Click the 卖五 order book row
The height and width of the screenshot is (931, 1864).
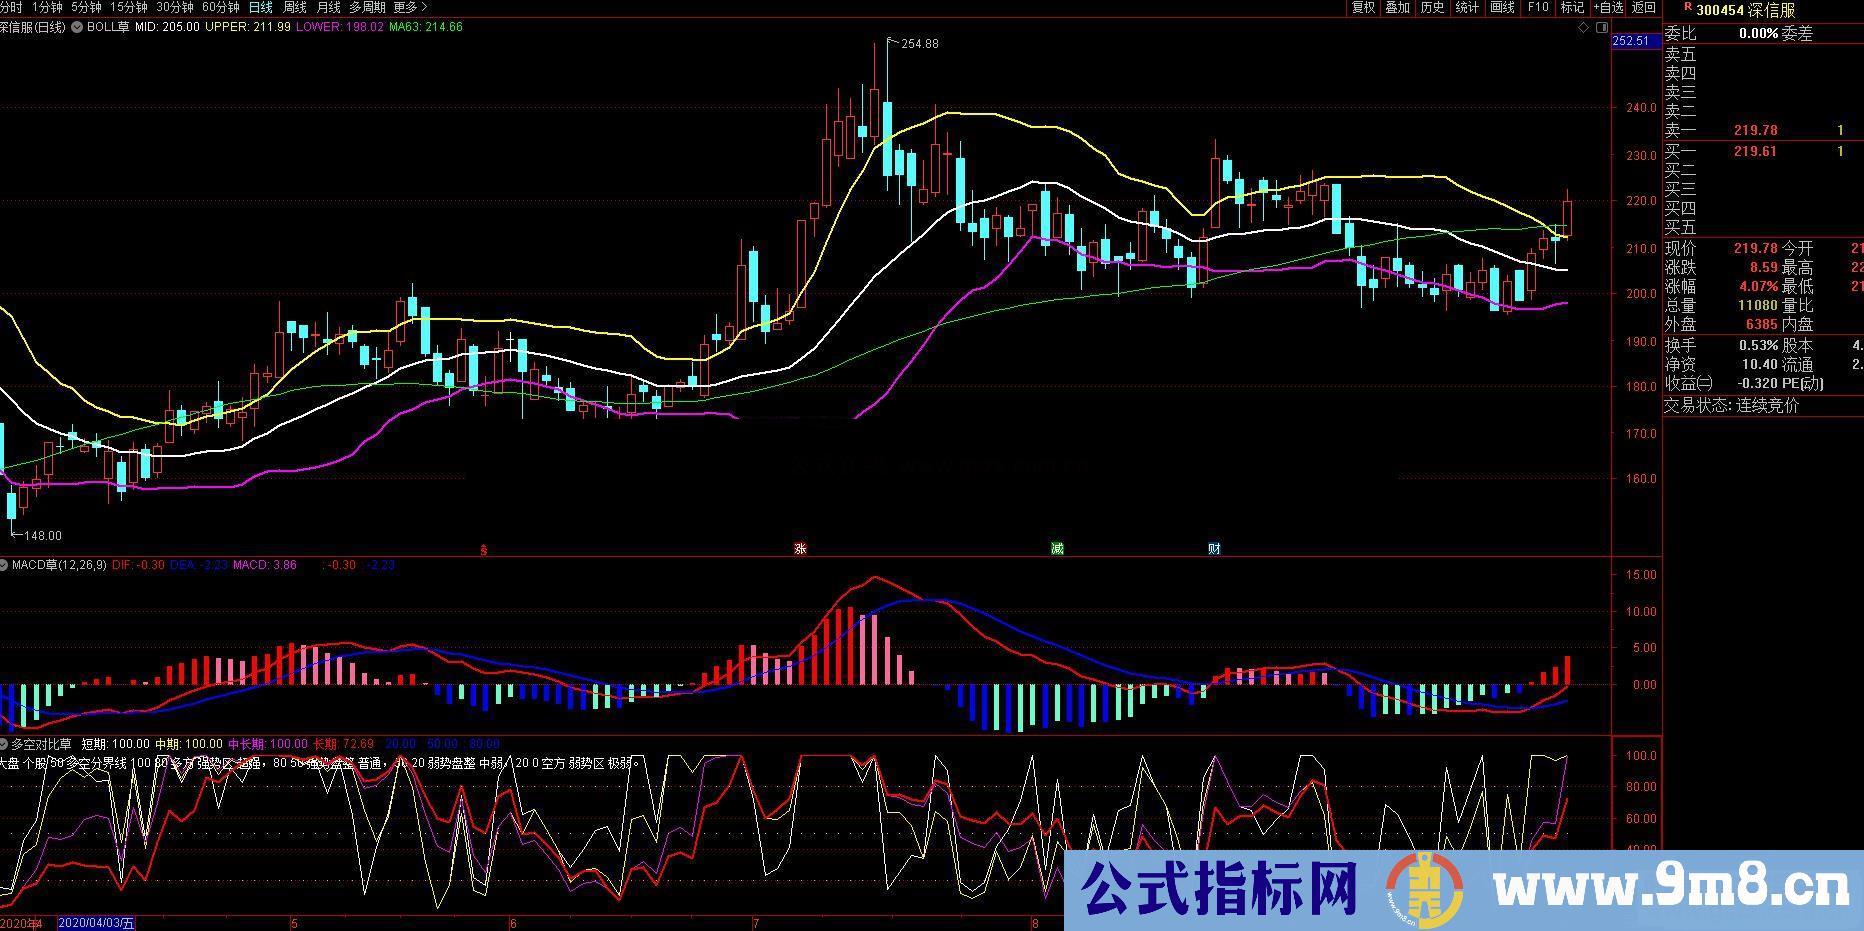[1762, 54]
